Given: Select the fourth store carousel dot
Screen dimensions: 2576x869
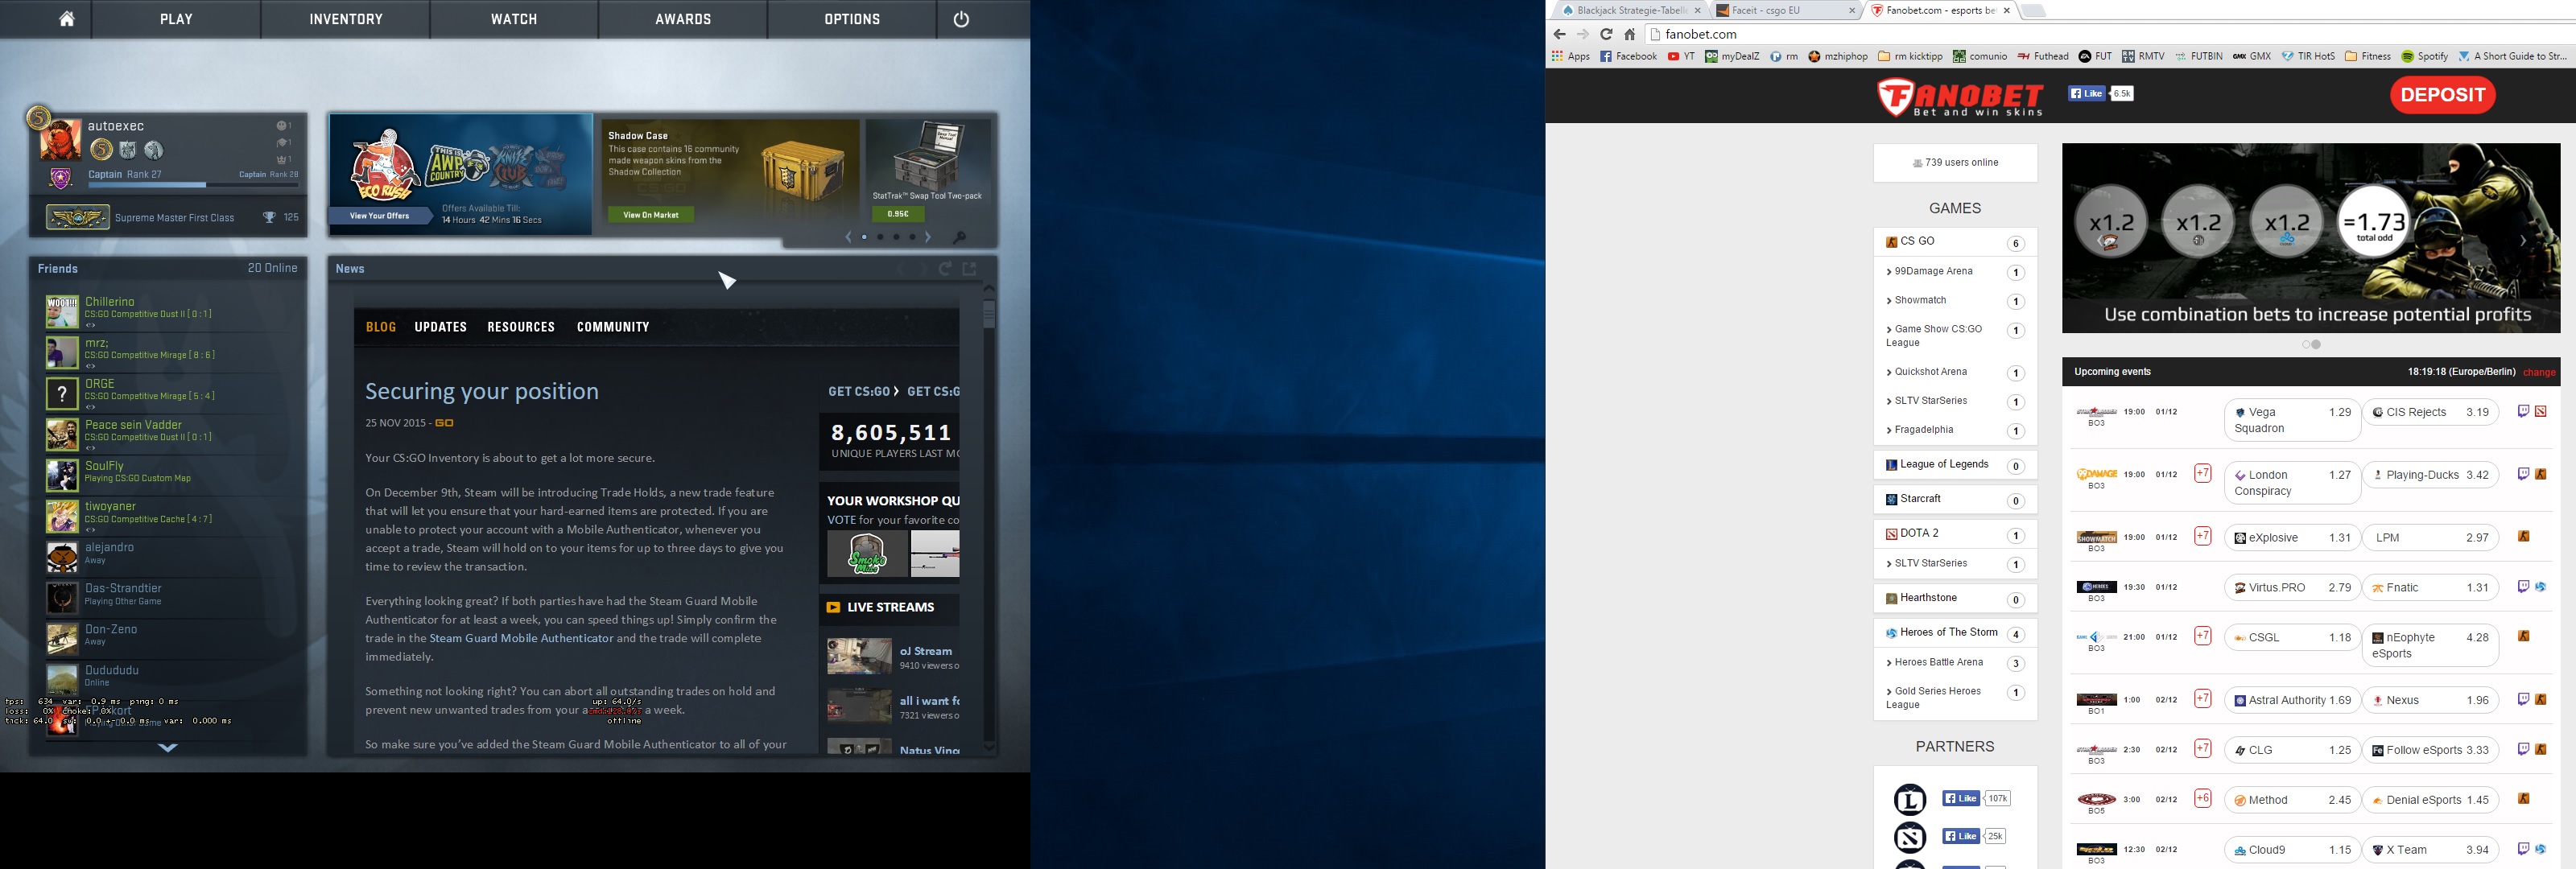Looking at the screenshot, I should pos(912,237).
